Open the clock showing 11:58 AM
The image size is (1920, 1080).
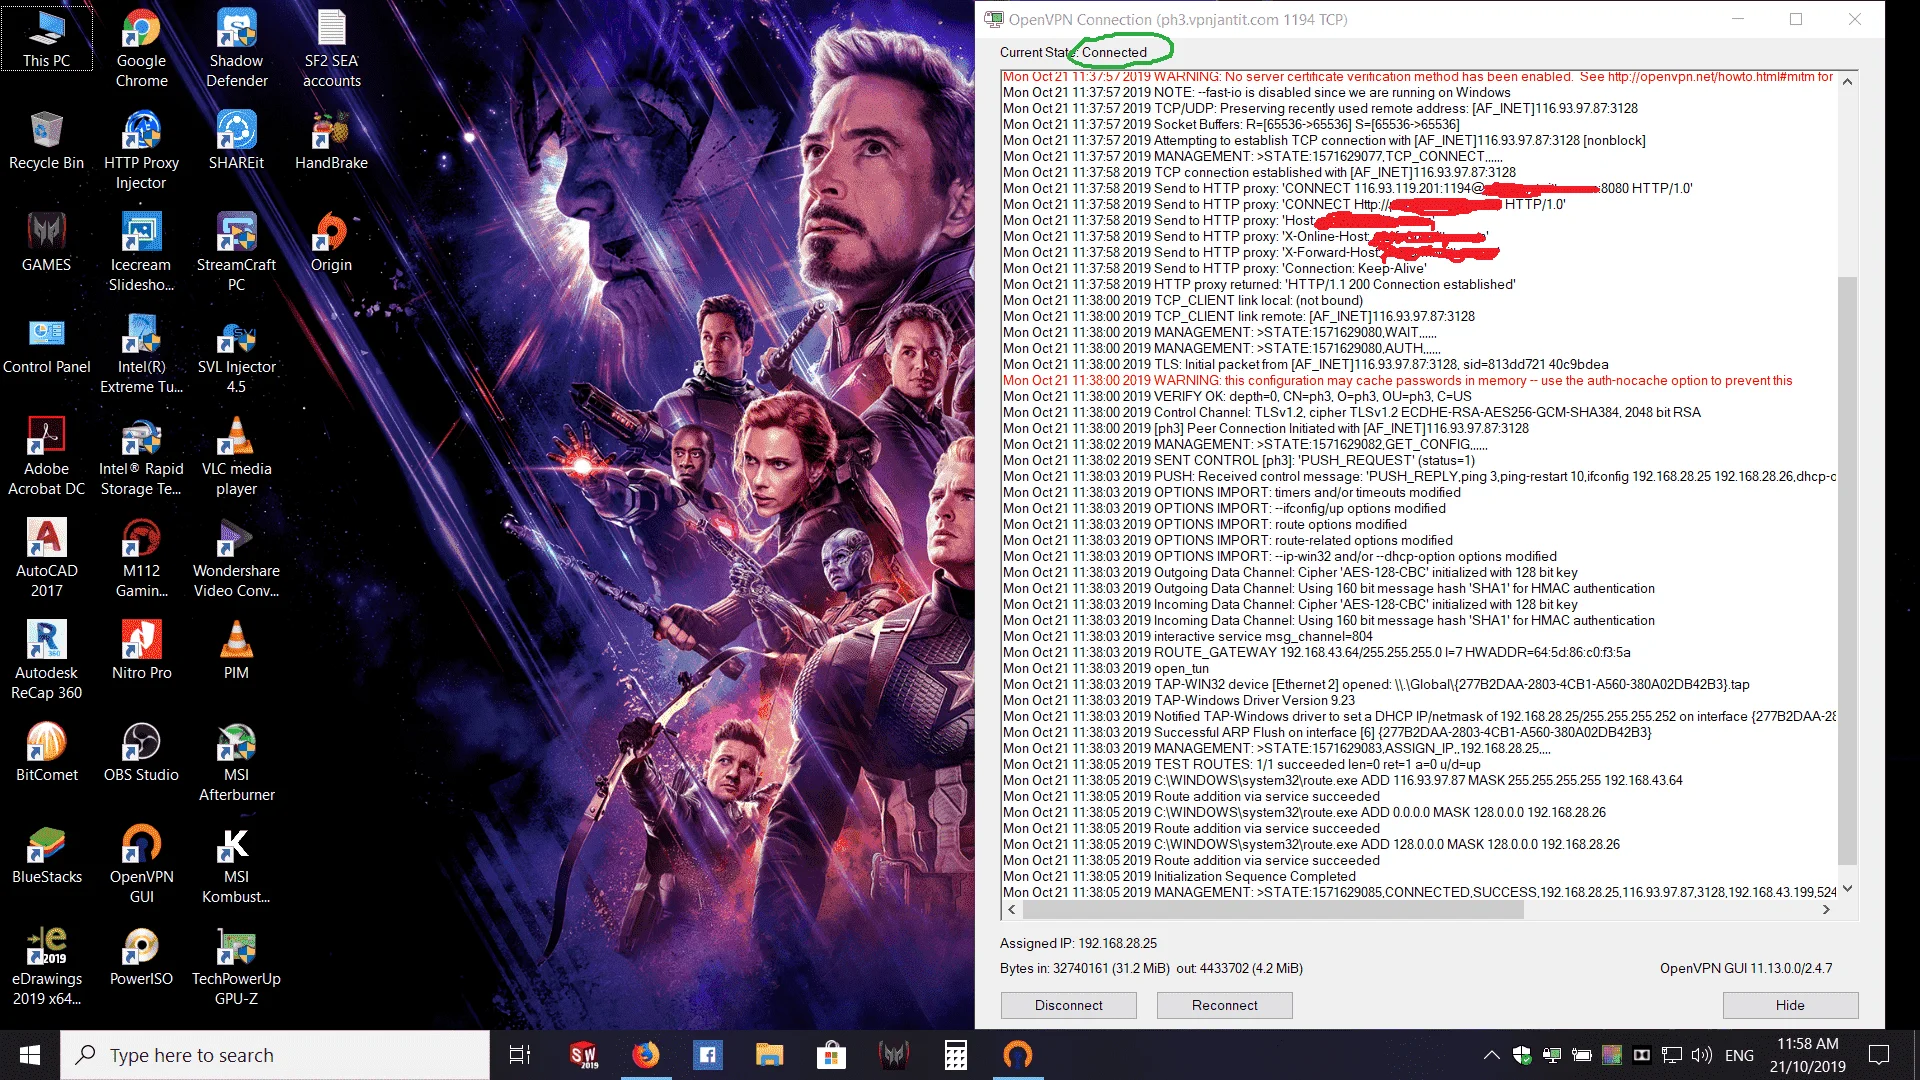click(1807, 1055)
